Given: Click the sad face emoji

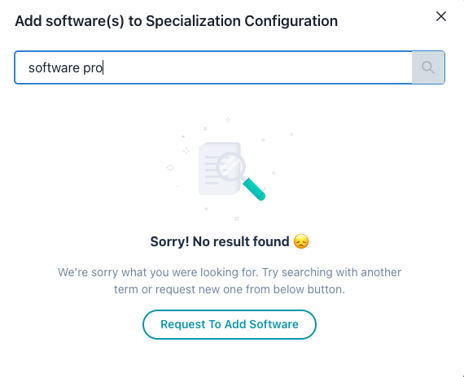Looking at the screenshot, I should click(301, 241).
